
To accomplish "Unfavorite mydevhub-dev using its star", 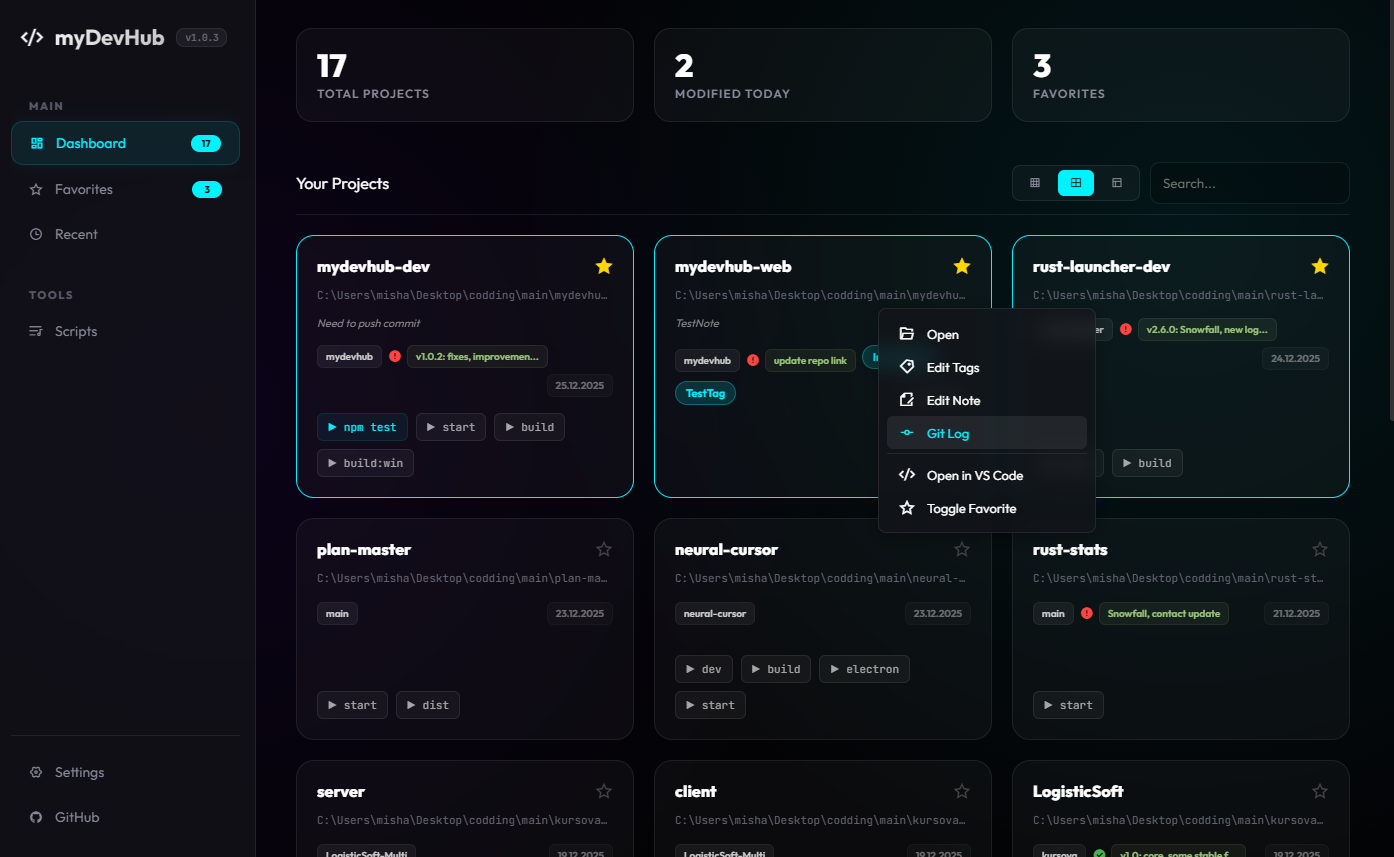I will (x=604, y=266).
